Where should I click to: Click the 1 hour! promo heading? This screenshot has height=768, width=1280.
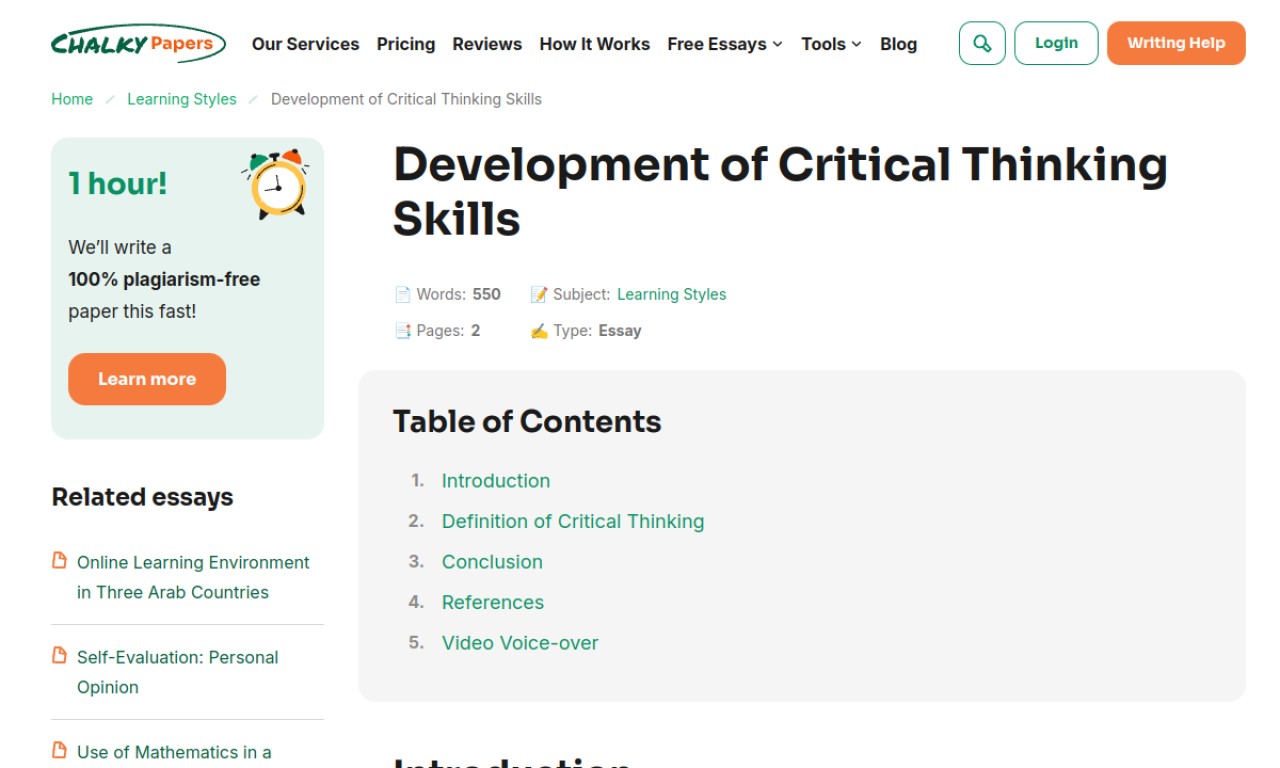[x=118, y=183]
